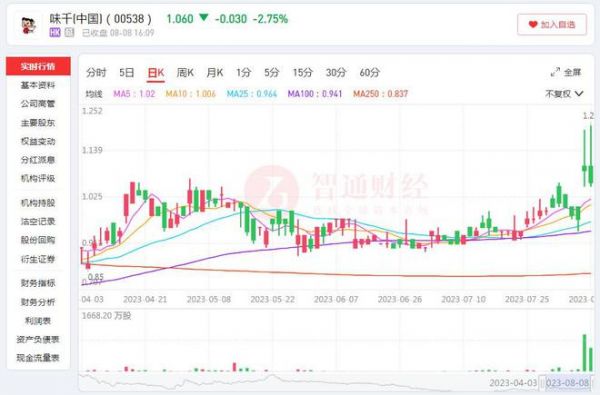
Task: Click the 加入自选 button
Action: pyautogui.click(x=552, y=24)
